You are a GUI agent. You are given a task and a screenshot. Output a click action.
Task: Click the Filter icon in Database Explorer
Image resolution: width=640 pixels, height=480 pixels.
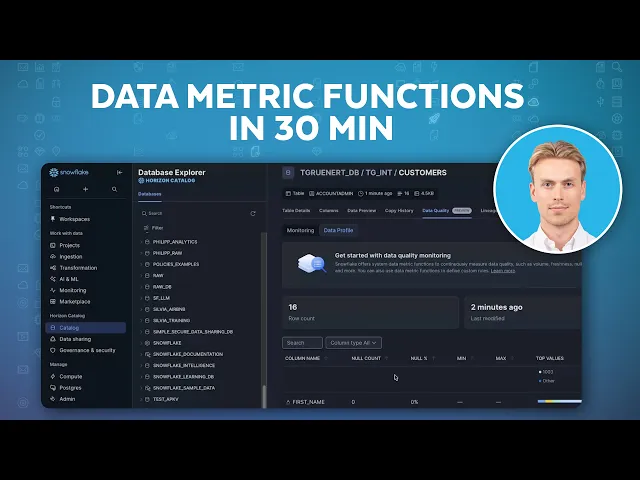point(146,228)
